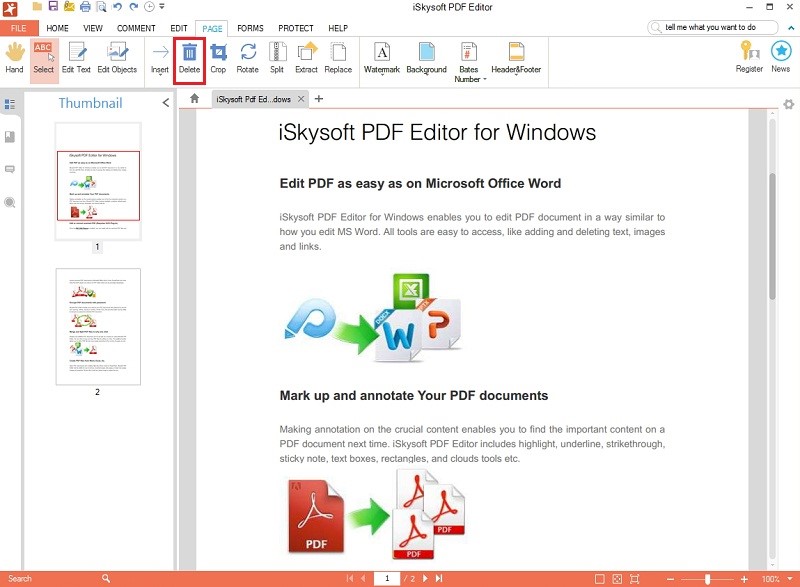800x587 pixels.
Task: Select page 2 thumbnail
Action: click(98, 326)
